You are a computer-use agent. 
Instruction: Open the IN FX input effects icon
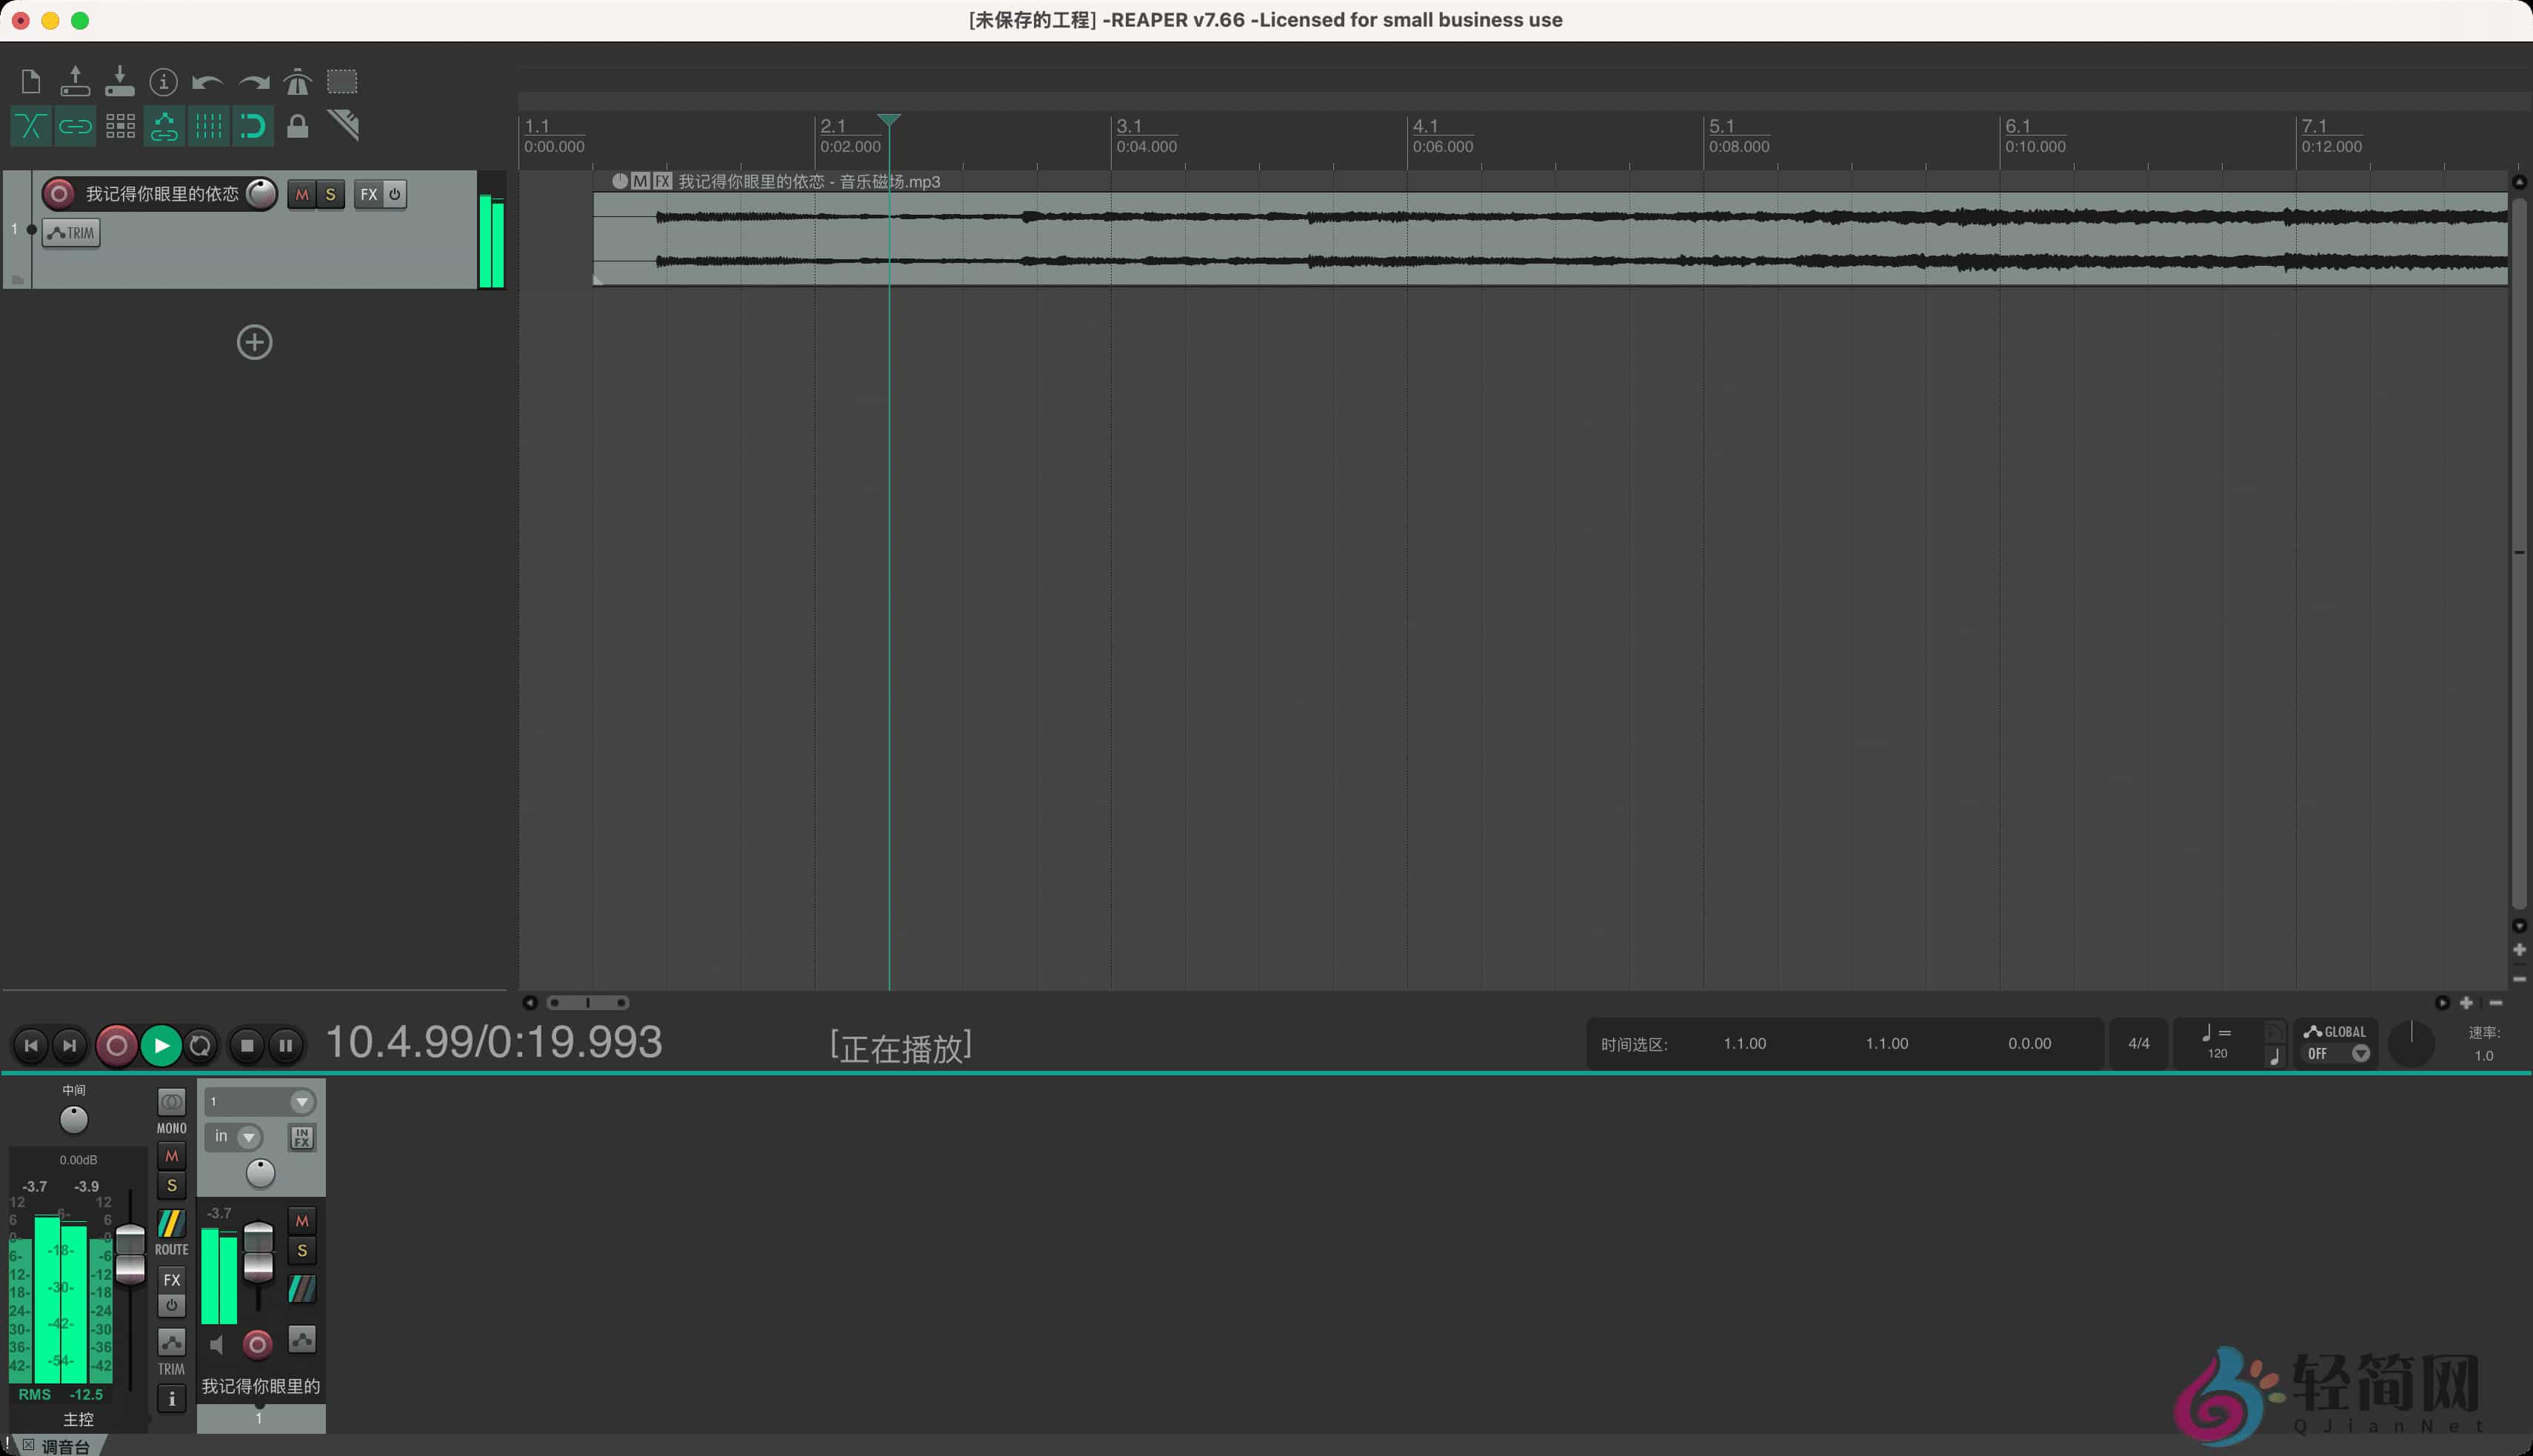click(x=301, y=1137)
